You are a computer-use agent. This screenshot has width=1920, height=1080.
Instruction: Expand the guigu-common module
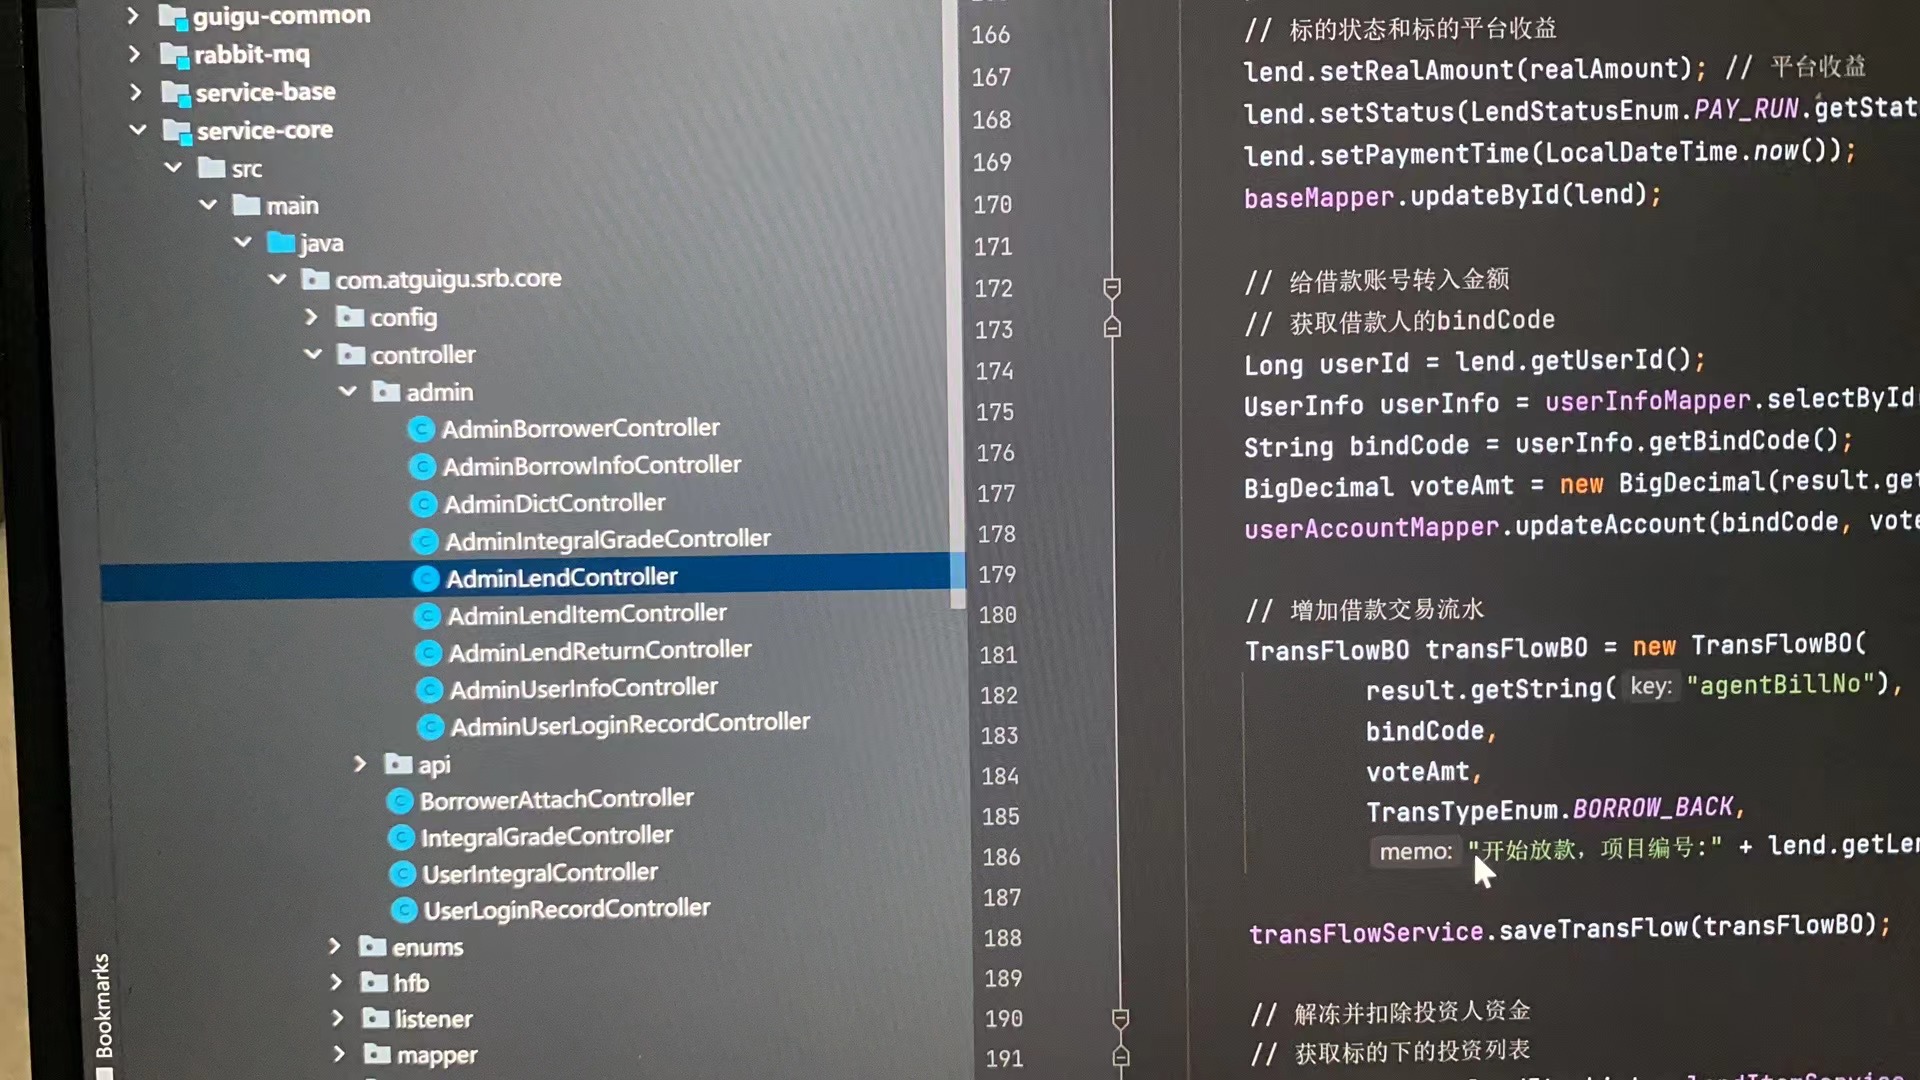[133, 16]
